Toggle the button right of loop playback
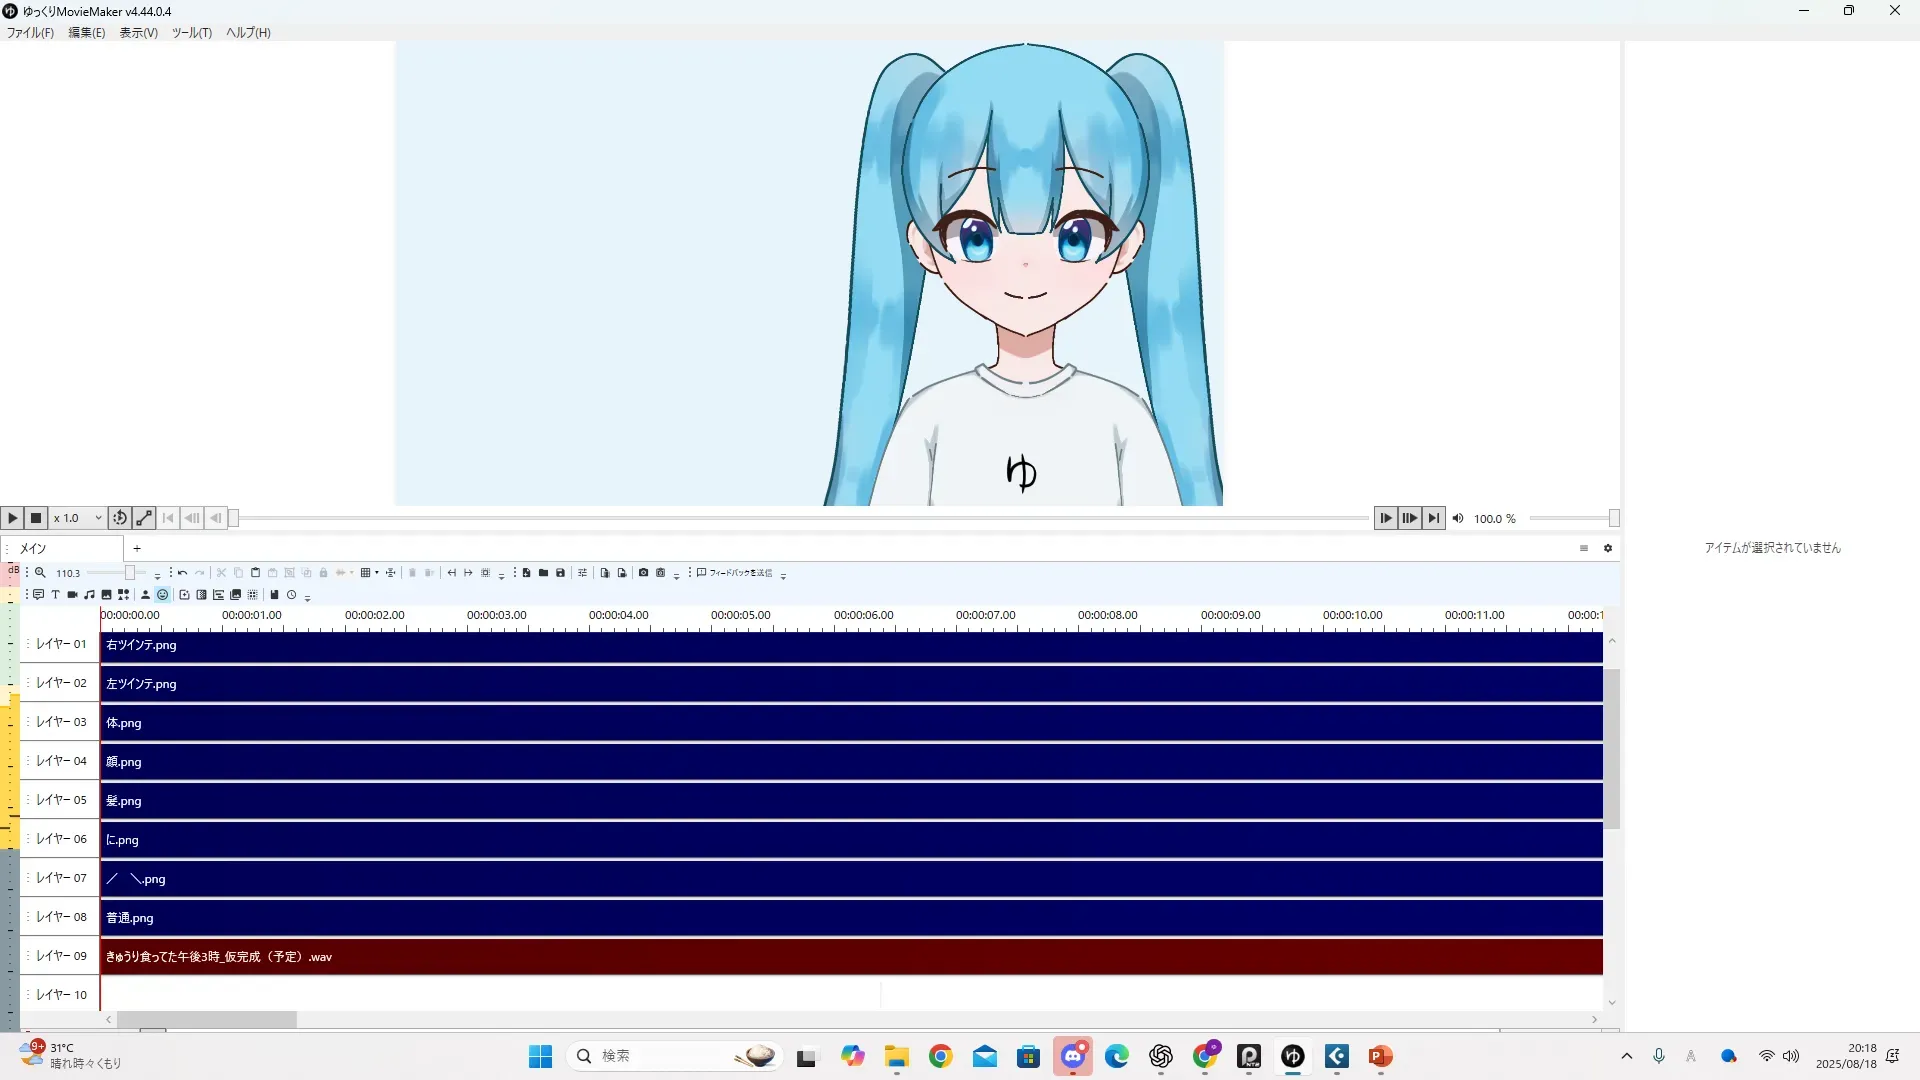The height and width of the screenshot is (1080, 1920). coord(144,518)
